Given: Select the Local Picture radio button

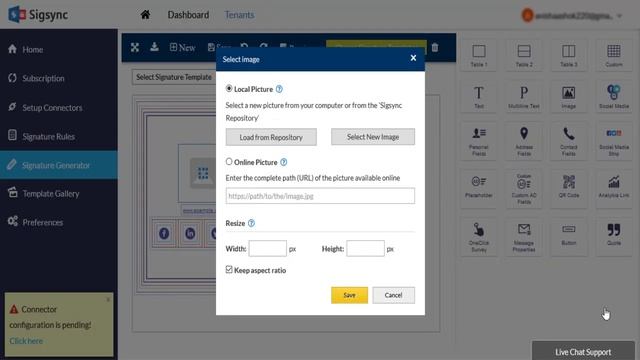Looking at the screenshot, I should 229,88.
